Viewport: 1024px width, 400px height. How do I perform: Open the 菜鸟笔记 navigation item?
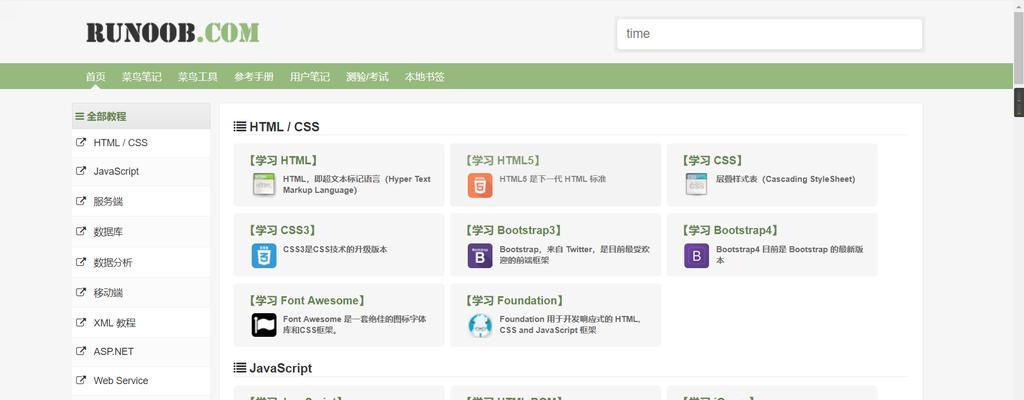click(x=142, y=76)
